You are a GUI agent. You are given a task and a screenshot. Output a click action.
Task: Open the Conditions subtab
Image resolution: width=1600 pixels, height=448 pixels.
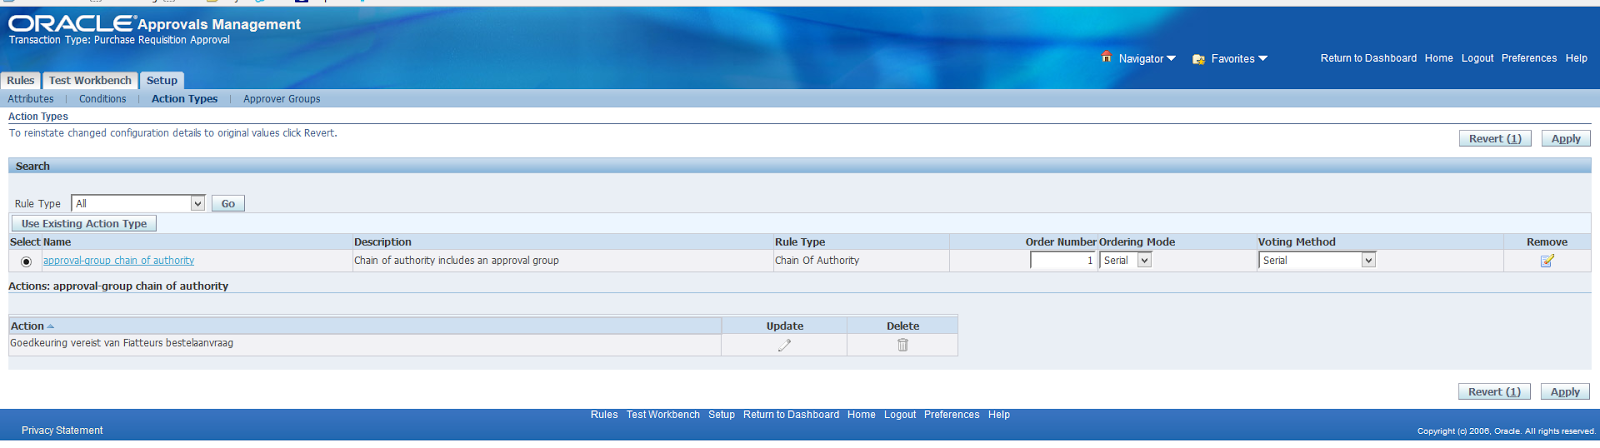click(103, 99)
